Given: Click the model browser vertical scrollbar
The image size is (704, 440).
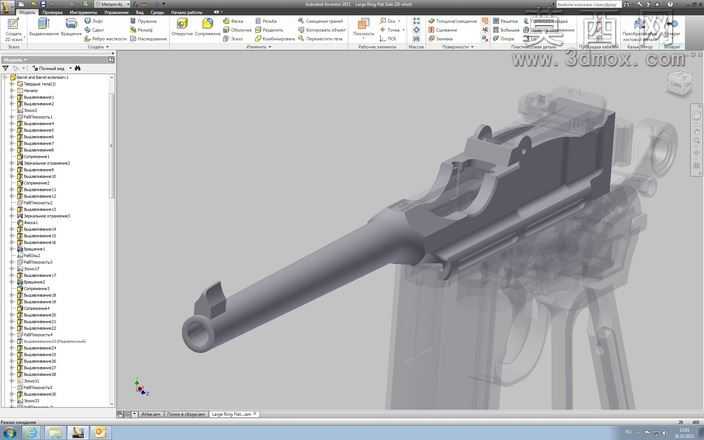Looking at the screenshot, I should [112, 144].
